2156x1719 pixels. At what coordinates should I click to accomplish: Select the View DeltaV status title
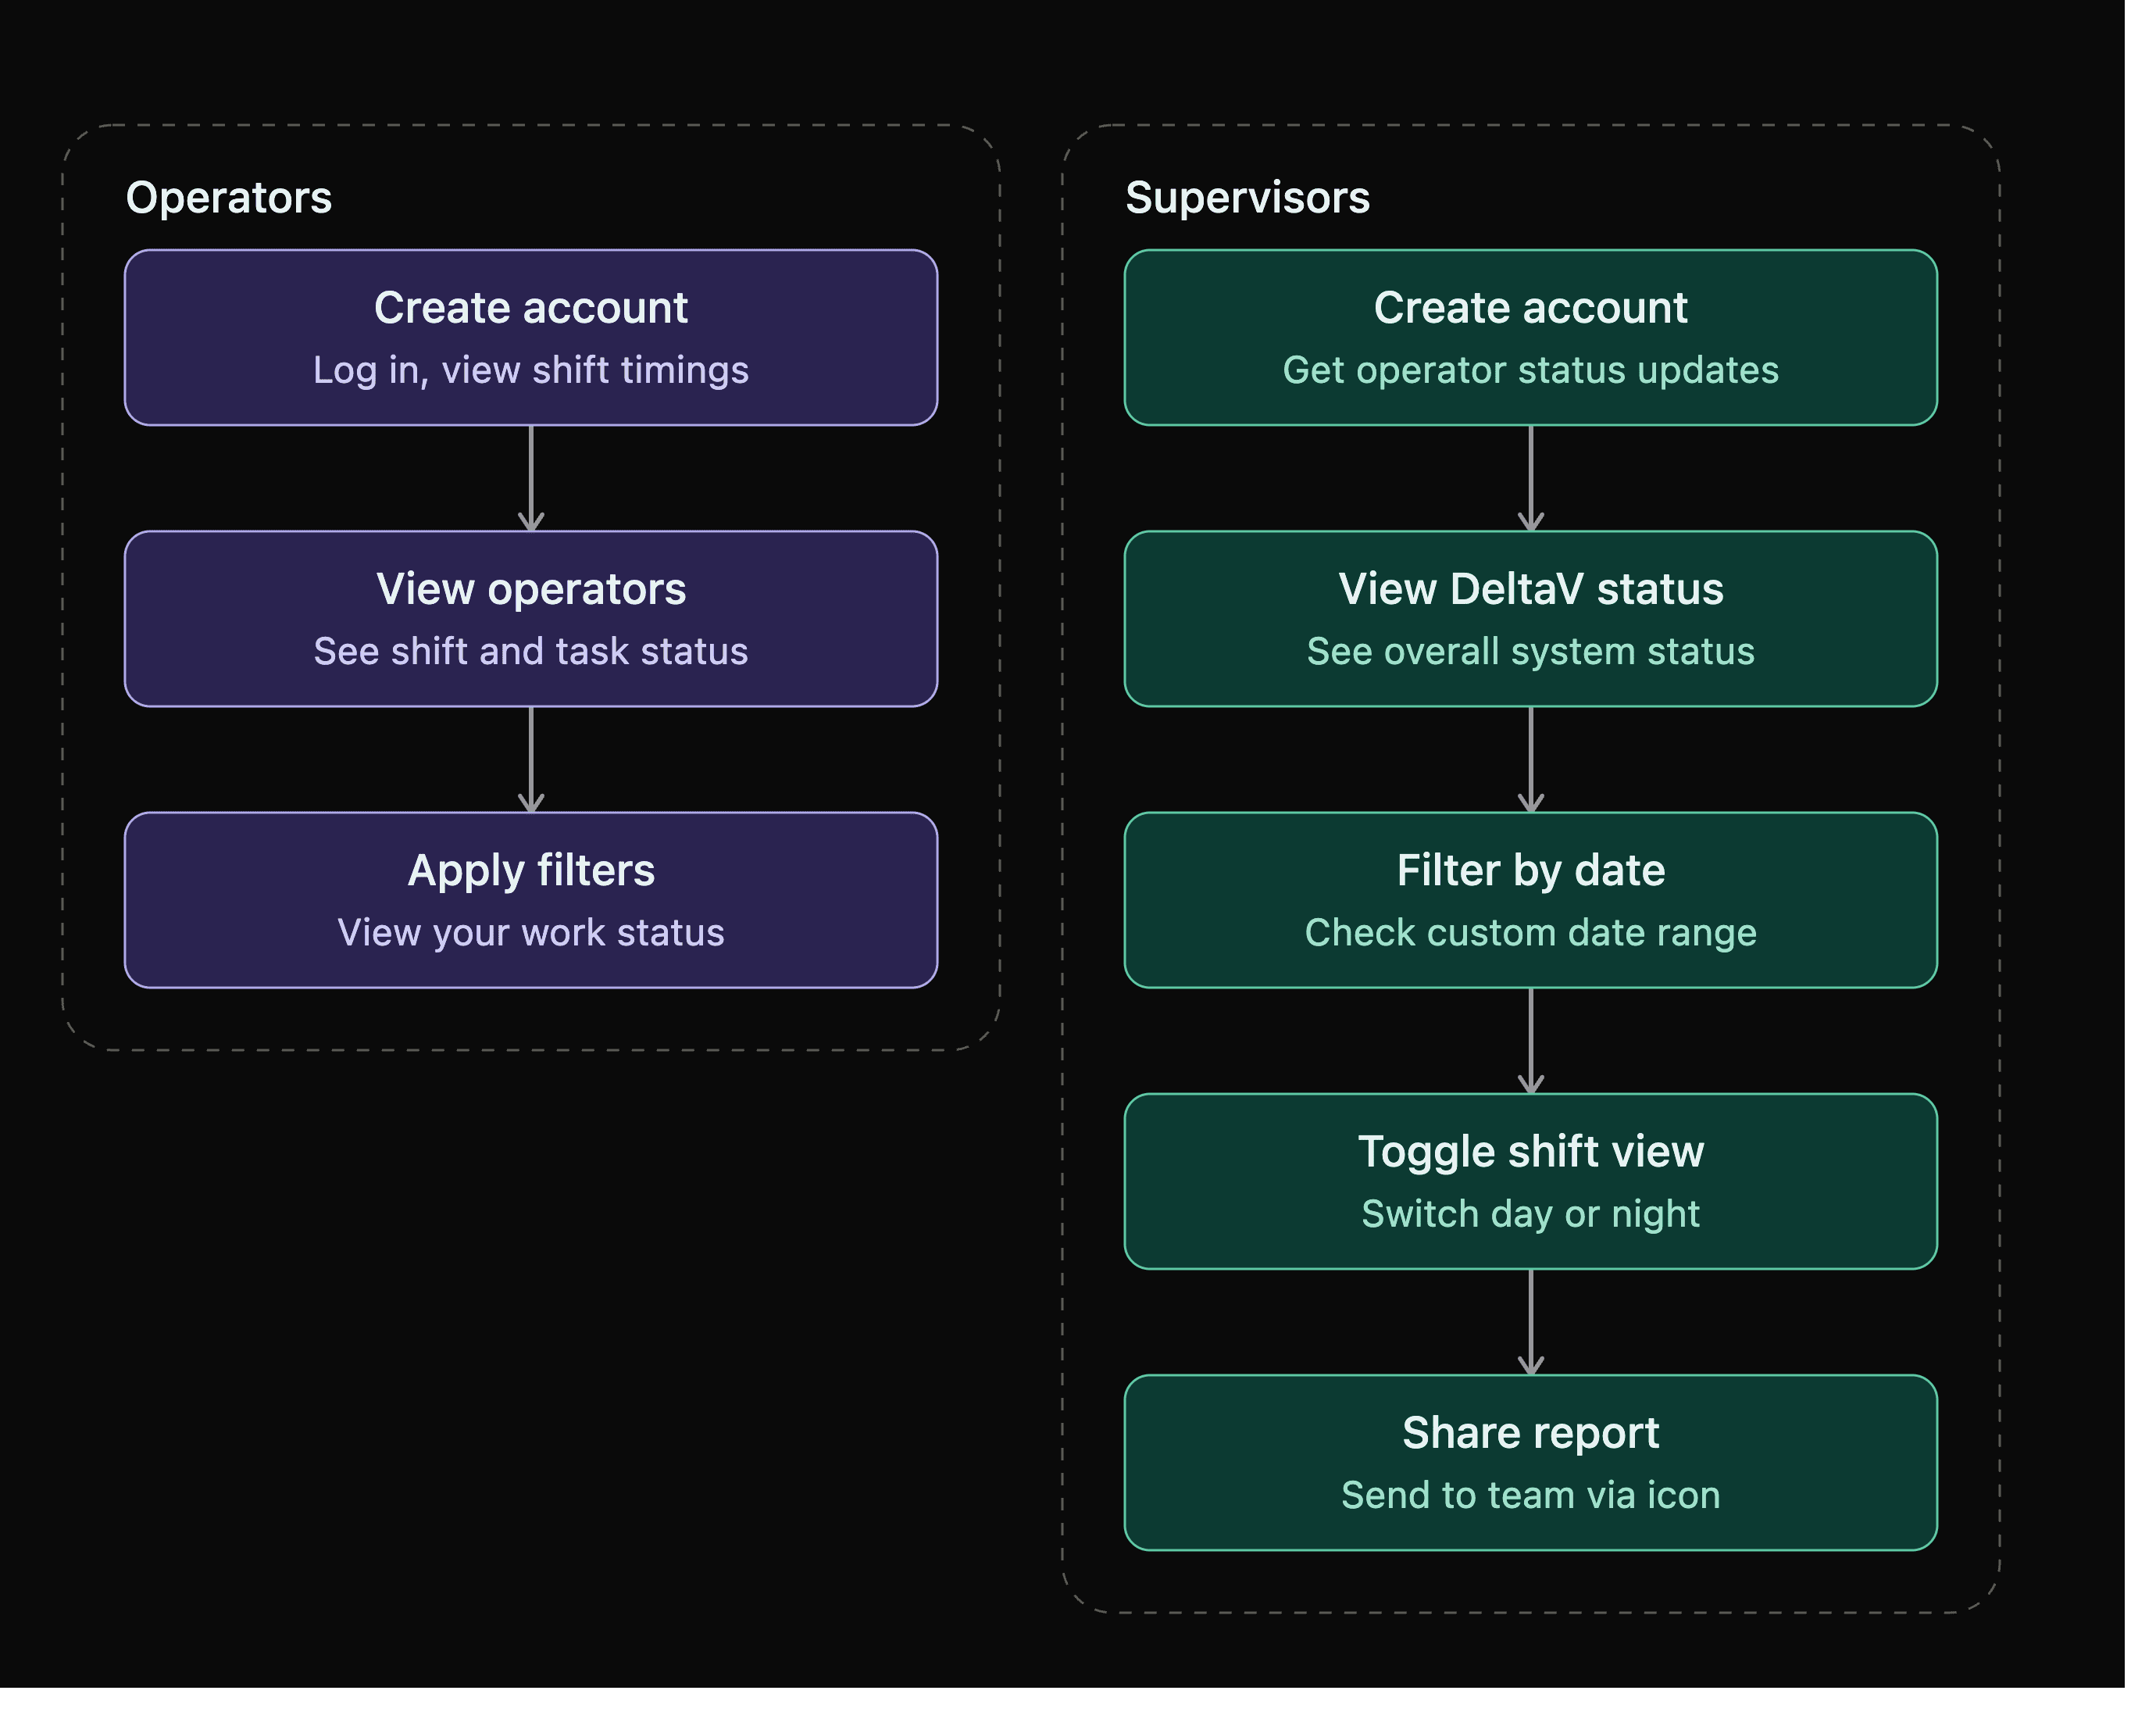[x=1530, y=589]
